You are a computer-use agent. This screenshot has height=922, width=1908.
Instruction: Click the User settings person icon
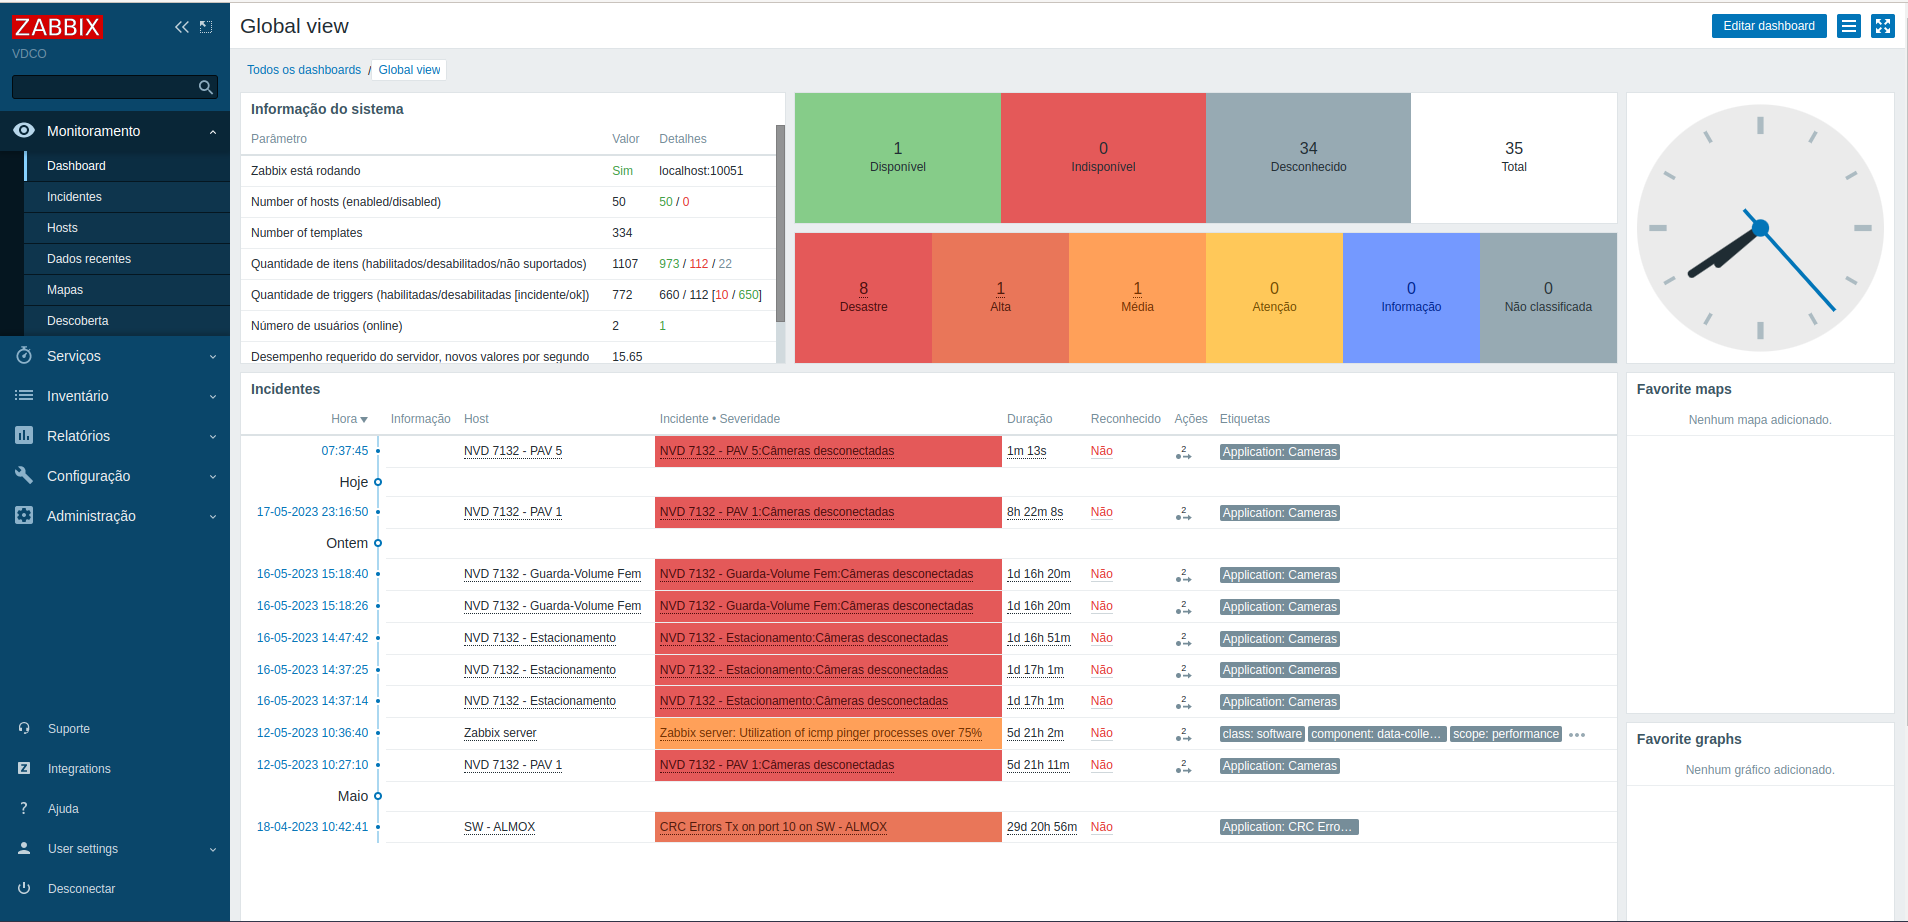click(24, 848)
